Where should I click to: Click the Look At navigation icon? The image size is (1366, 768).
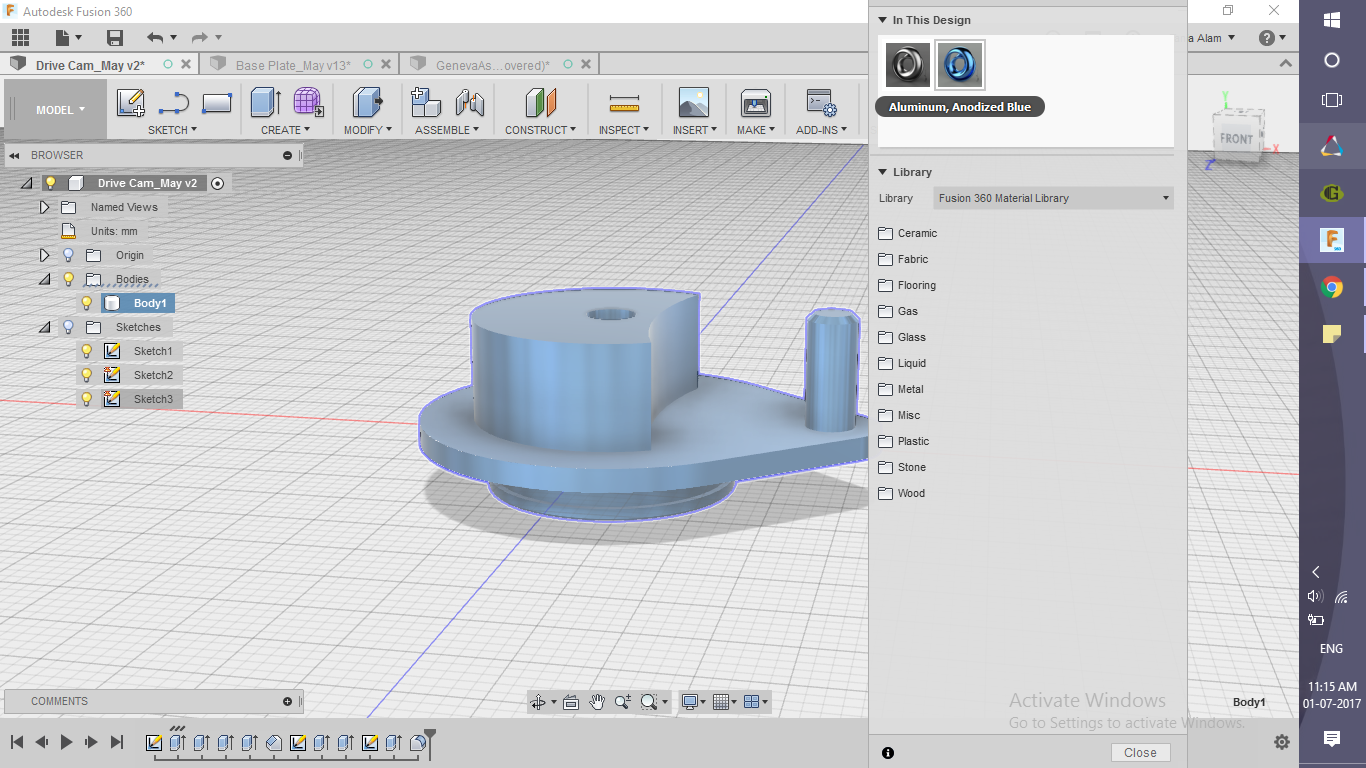(x=571, y=702)
